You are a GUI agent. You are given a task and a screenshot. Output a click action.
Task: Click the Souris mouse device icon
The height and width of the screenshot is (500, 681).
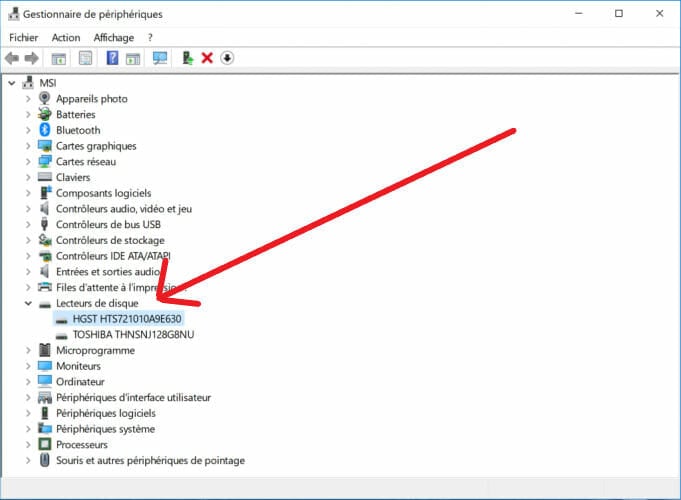[x=45, y=460]
